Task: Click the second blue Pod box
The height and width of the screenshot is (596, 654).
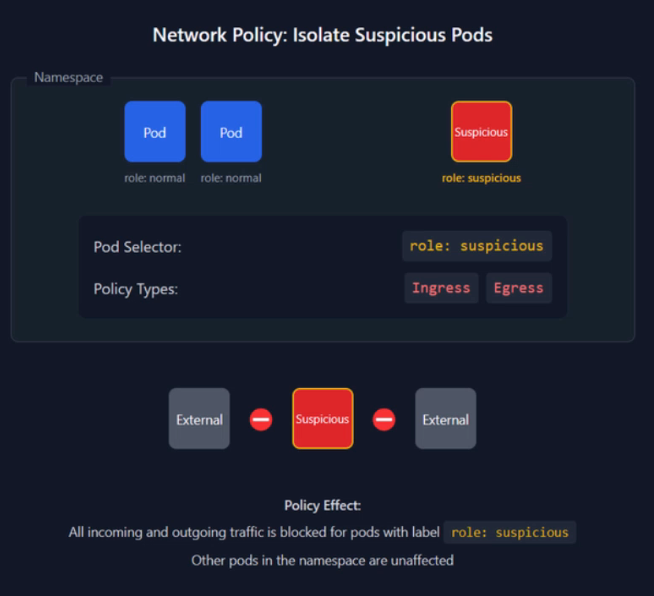Action: pyautogui.click(x=231, y=132)
